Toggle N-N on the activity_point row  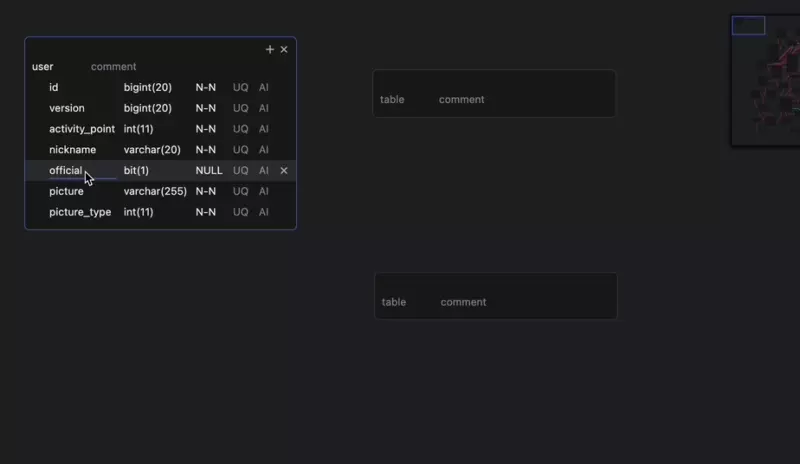[206, 129]
